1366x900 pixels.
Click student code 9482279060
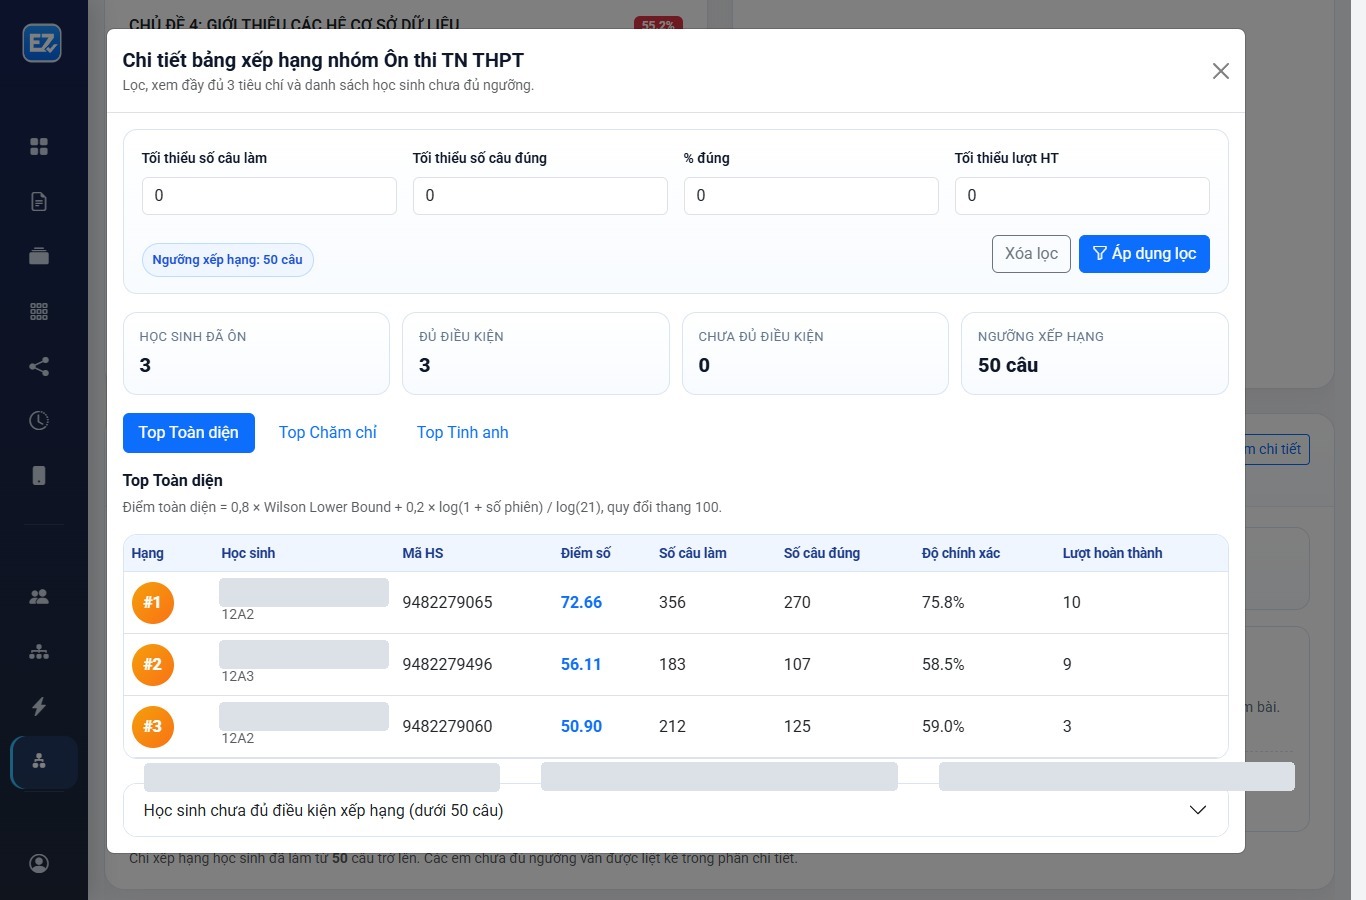tap(447, 726)
